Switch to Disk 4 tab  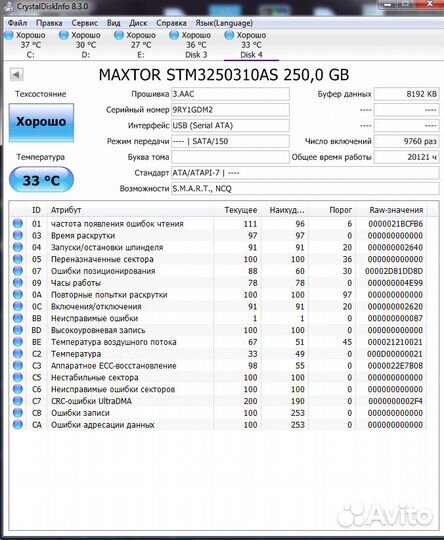click(x=251, y=45)
